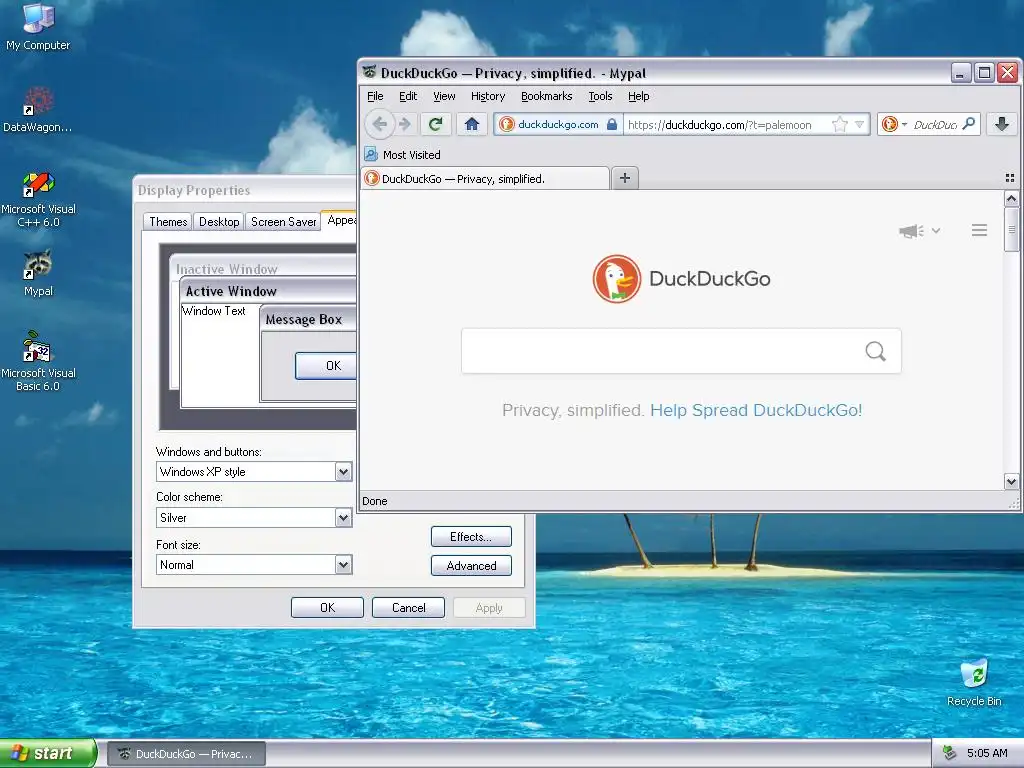
Task: Click the Most Visited bookmark icon
Action: click(x=370, y=155)
